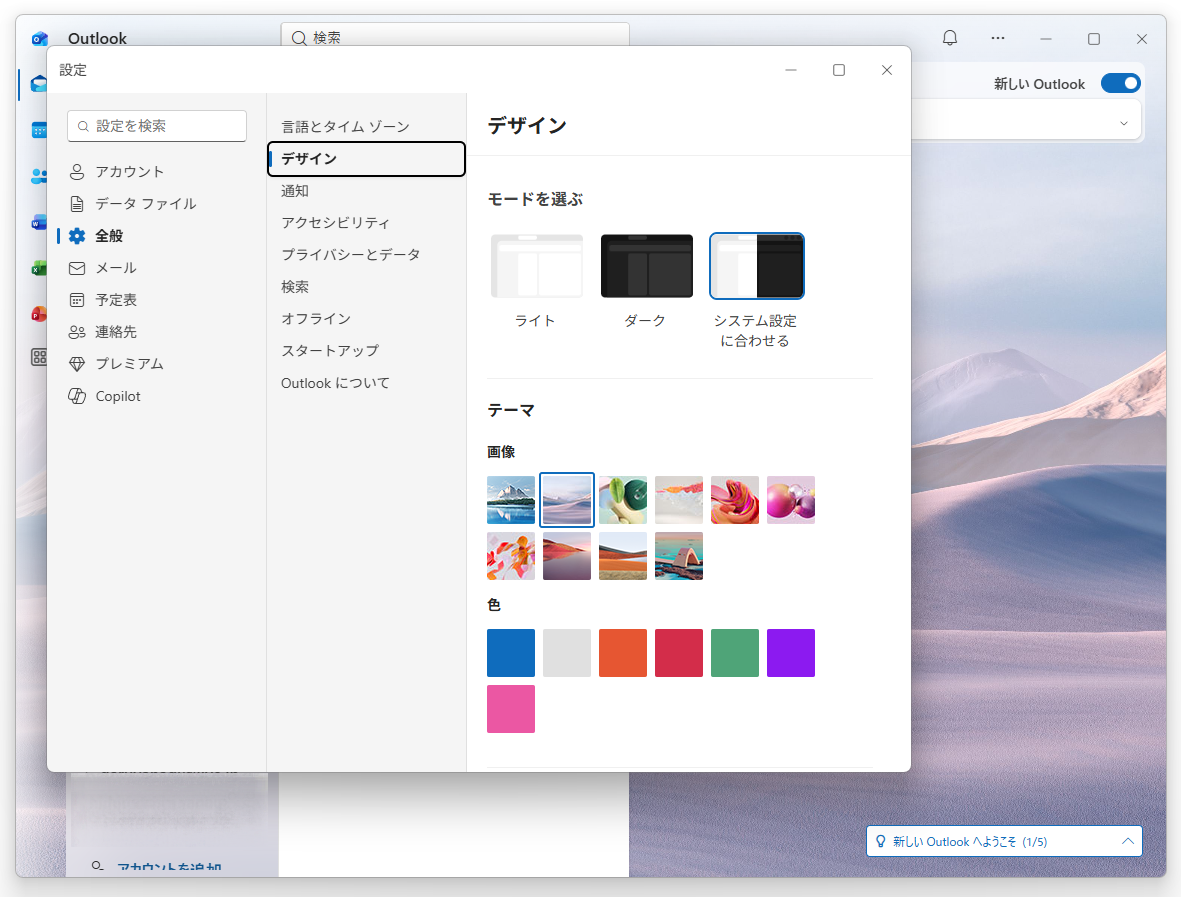Select the pink spheres theme image

click(791, 499)
